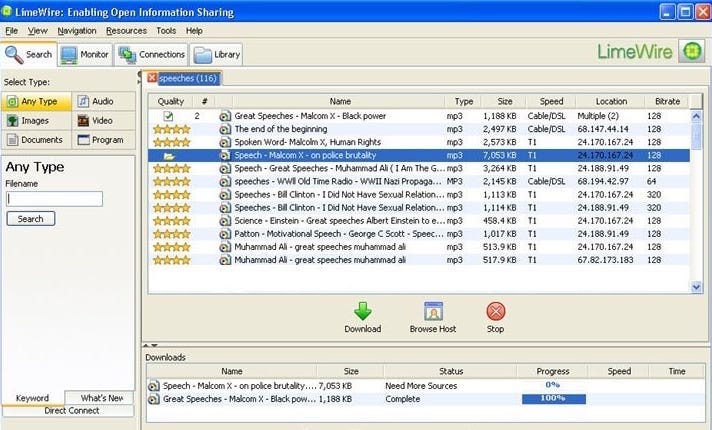This screenshot has width=712, height=430.
Task: Switch to the What's New tab
Action: (x=100, y=398)
